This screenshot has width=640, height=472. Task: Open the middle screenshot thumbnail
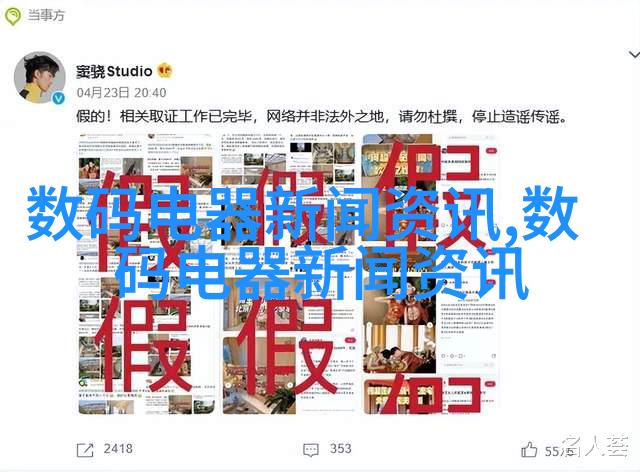tap(289, 274)
